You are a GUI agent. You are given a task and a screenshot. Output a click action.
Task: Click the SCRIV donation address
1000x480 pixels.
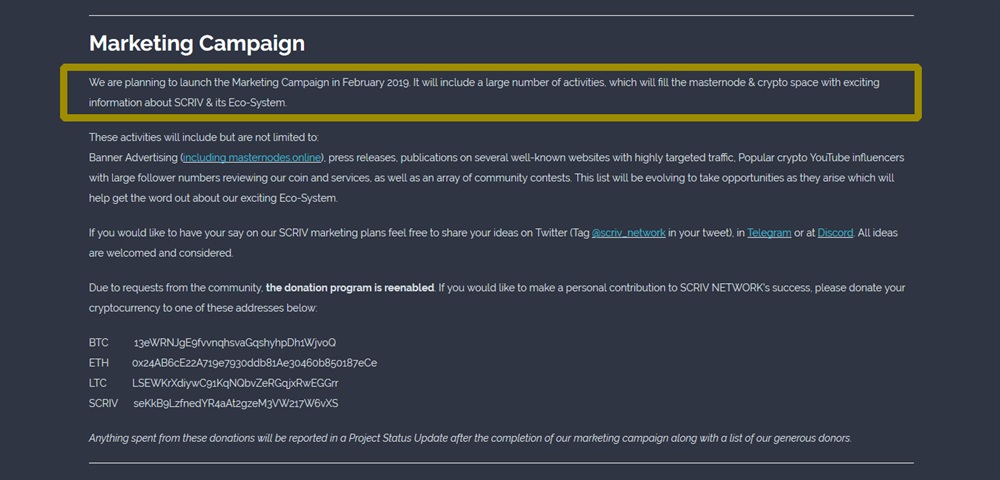[x=236, y=403]
